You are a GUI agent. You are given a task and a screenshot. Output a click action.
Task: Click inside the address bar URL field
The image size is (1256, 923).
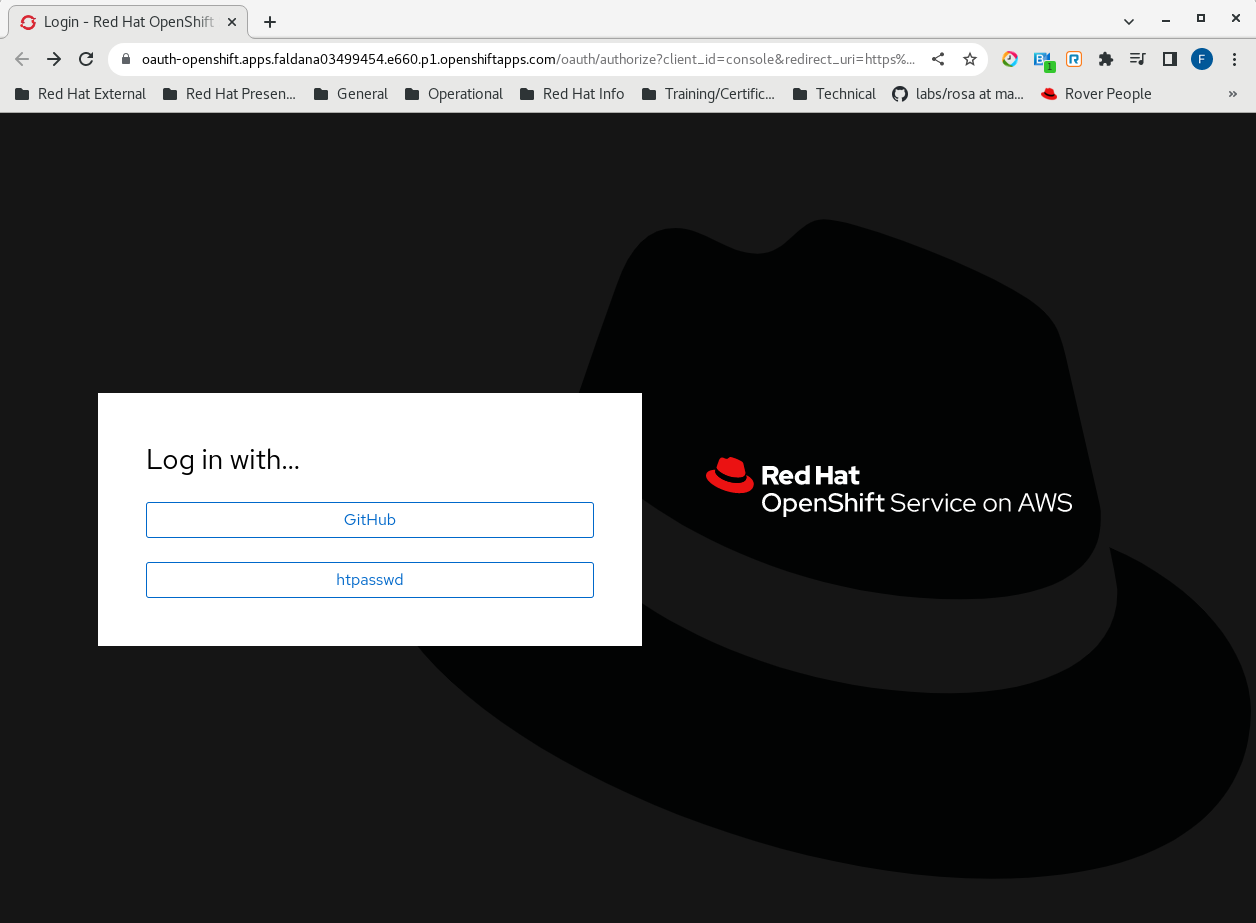(500, 59)
